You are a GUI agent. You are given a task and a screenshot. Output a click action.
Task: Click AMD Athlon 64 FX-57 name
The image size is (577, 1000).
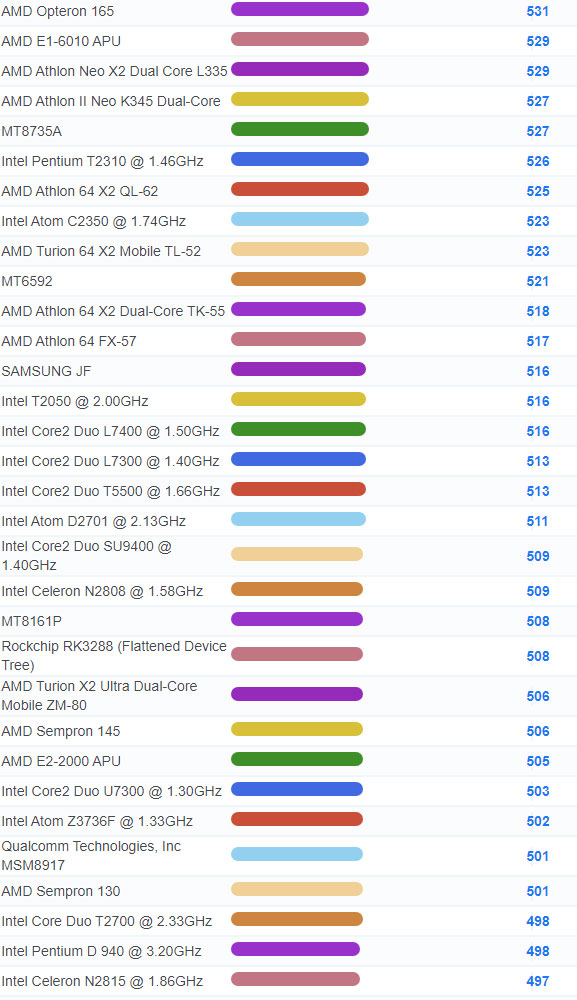69,341
